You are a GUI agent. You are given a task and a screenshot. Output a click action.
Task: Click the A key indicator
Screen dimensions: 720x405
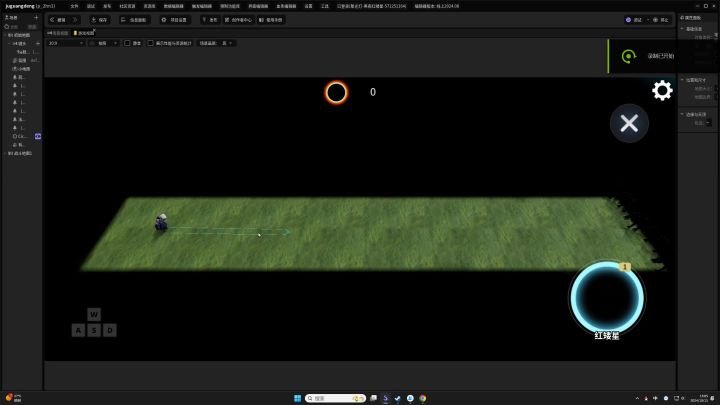pyautogui.click(x=78, y=330)
